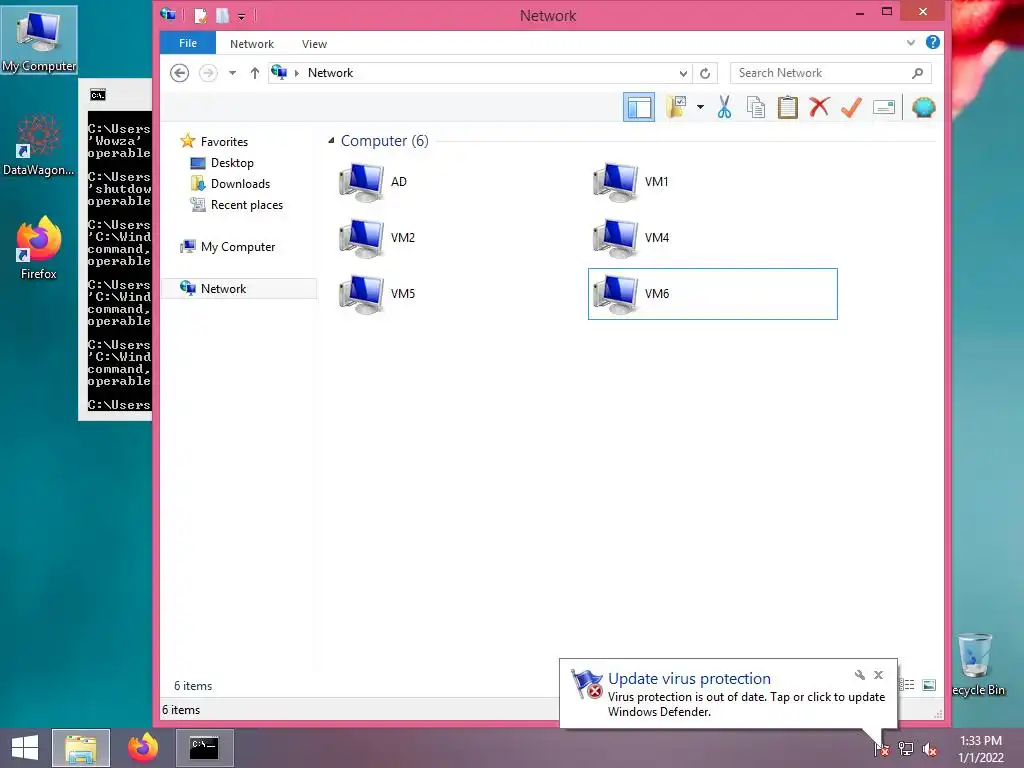Click the red X Delete icon
Viewport: 1024px width, 768px height.
coord(819,106)
